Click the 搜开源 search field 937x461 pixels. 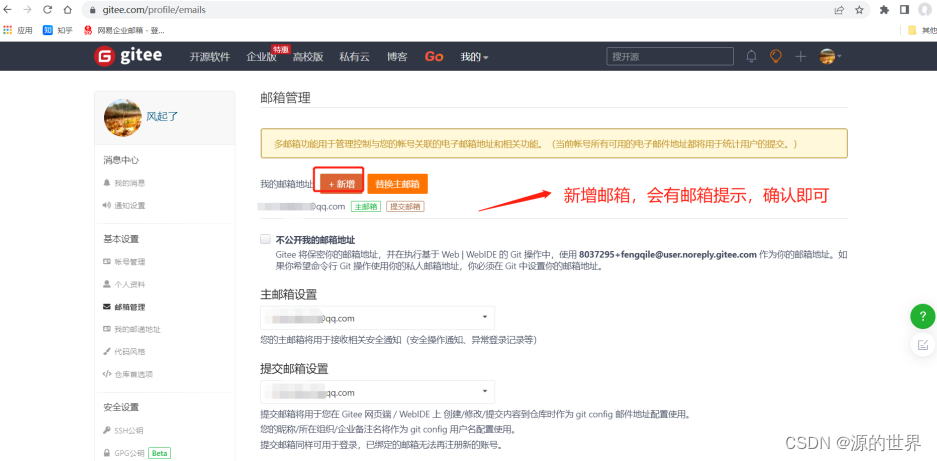tap(670, 56)
